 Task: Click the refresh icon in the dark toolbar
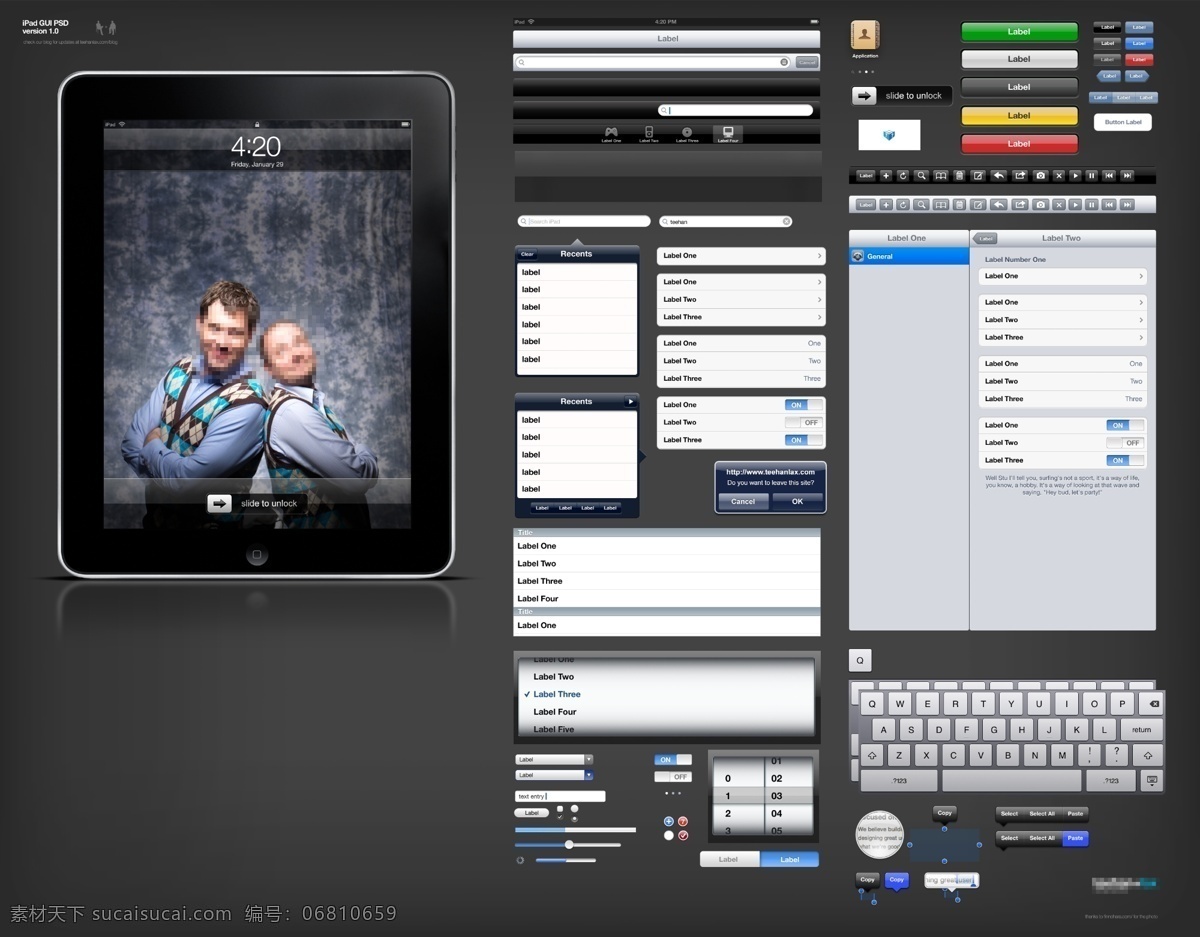pos(903,176)
